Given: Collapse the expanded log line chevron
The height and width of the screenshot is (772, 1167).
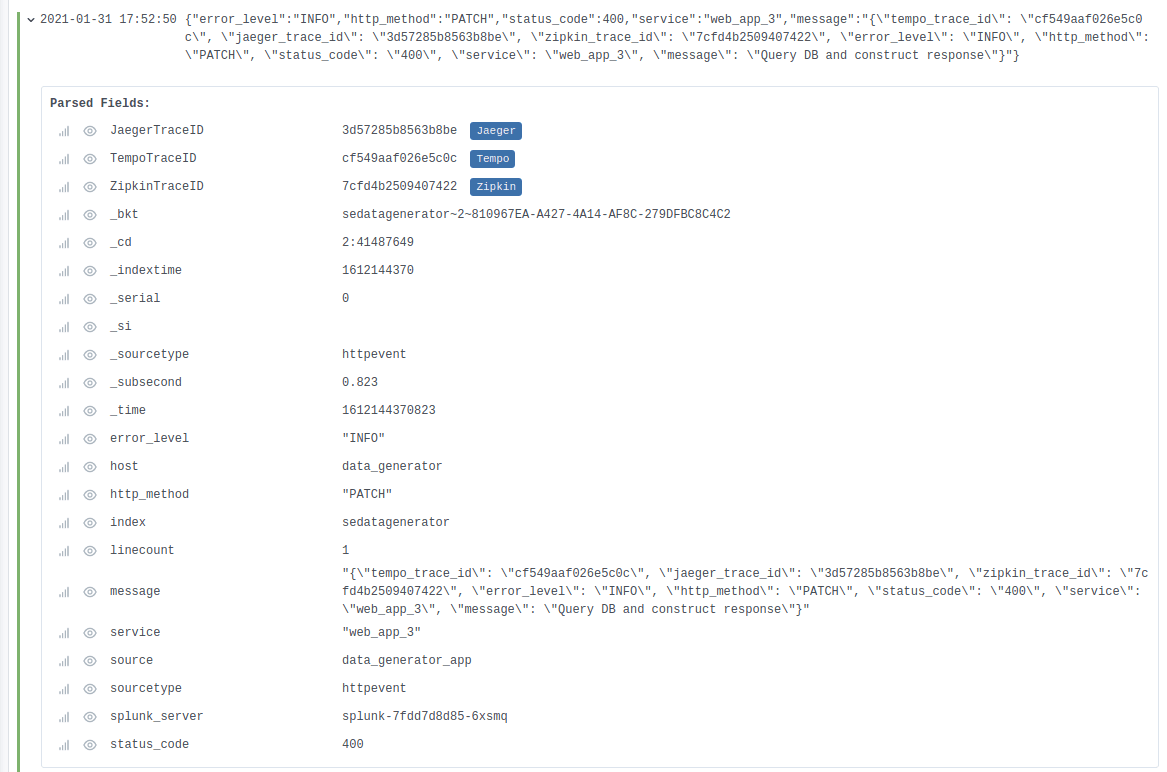Looking at the screenshot, I should (x=31, y=19).
